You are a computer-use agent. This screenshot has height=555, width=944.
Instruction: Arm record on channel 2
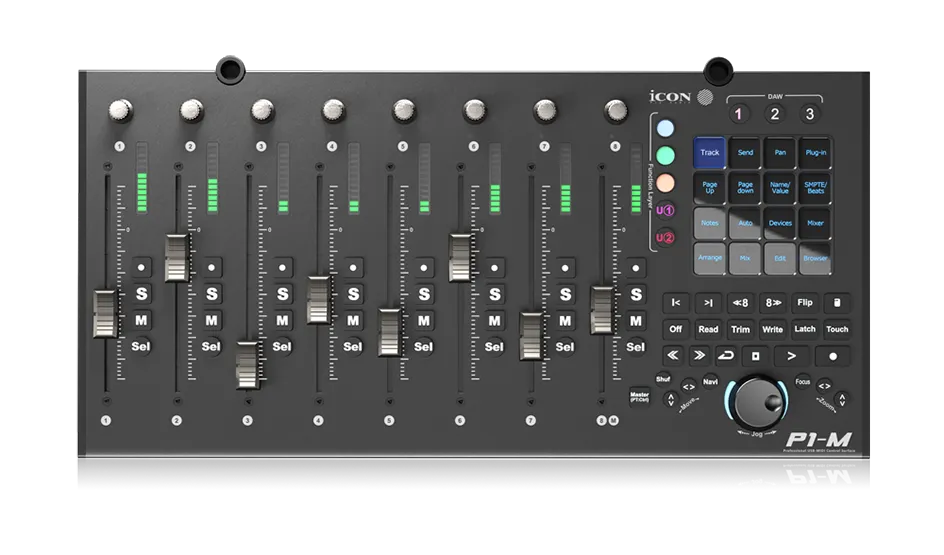212,267
